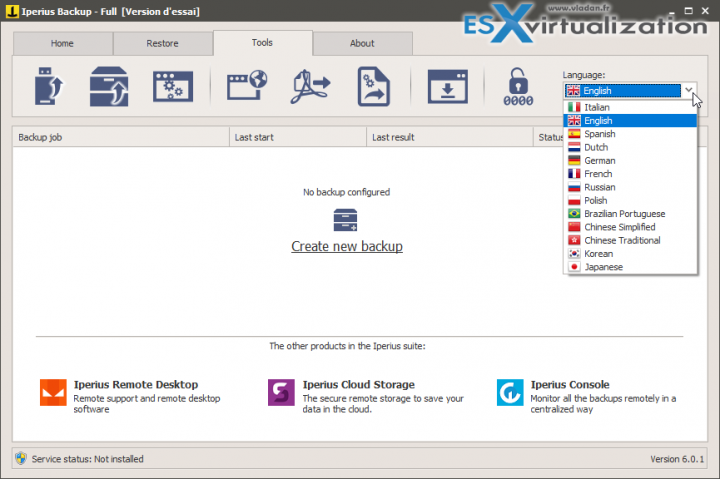Choose Chinese Traditional from the language list

(x=630, y=240)
